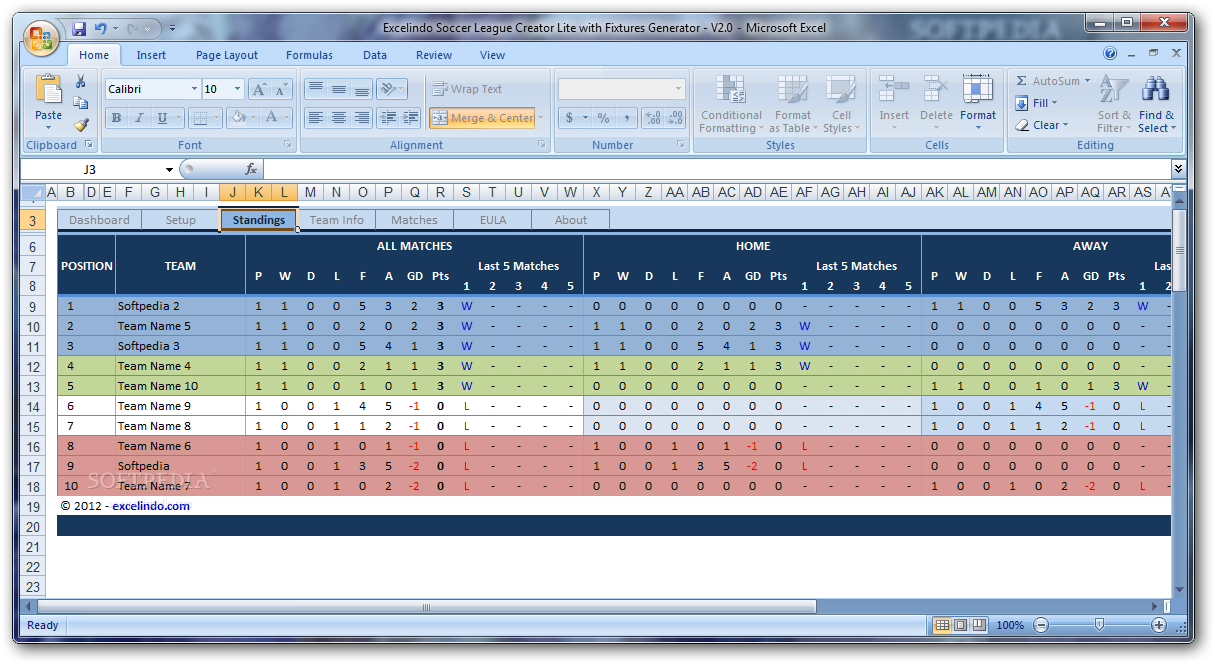Switch to Normal view in status bar
1215x664 pixels.
[x=941, y=625]
